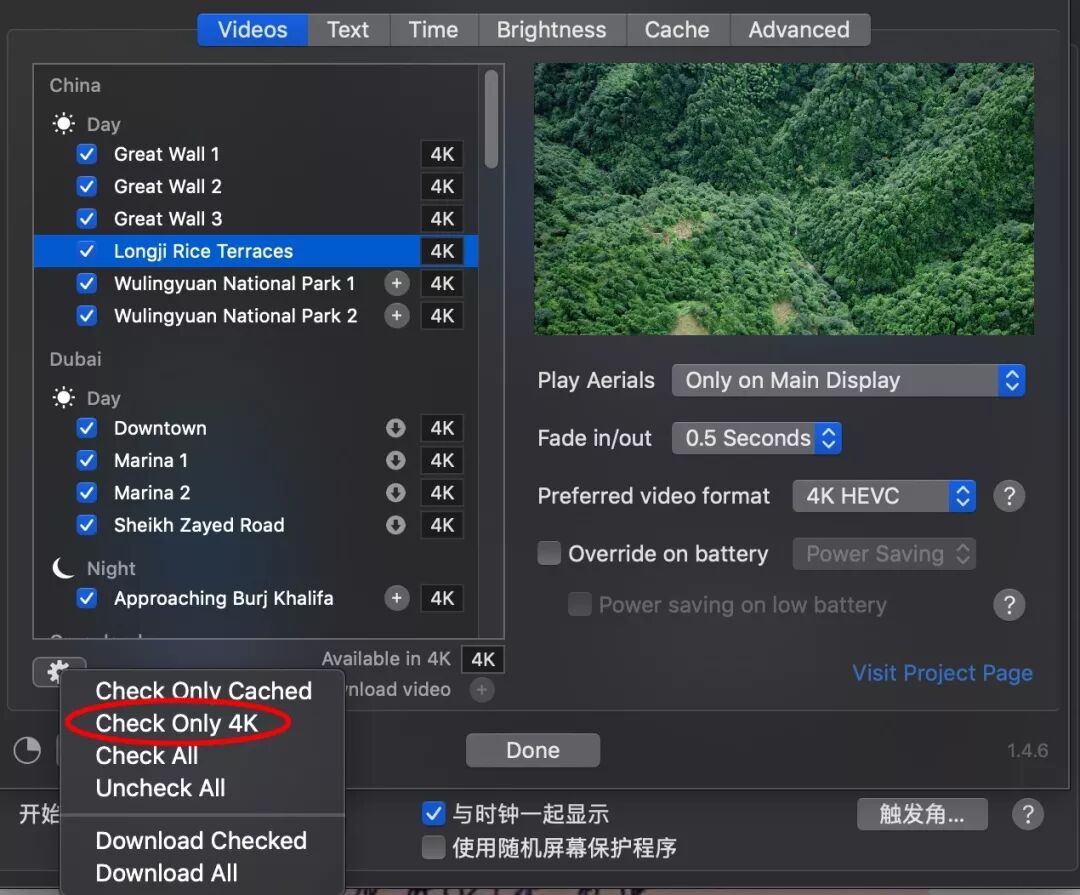Click the plus icon beside Approaching Burj Khalifa

396,598
